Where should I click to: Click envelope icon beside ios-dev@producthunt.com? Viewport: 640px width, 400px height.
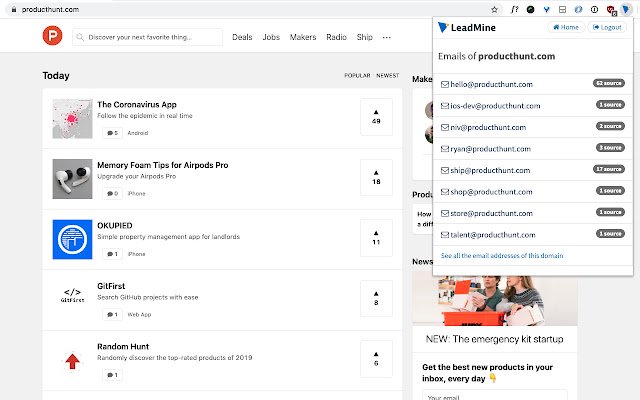click(444, 106)
